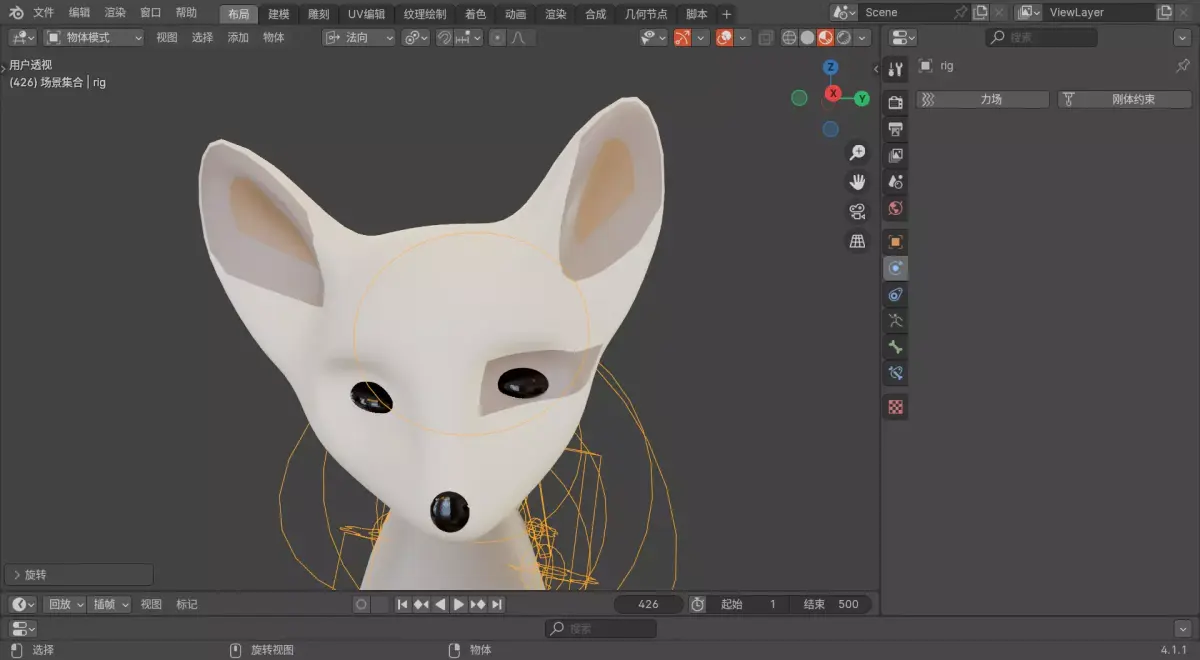
Task: Click the Y axis on navigation gizmo
Action: (862, 99)
